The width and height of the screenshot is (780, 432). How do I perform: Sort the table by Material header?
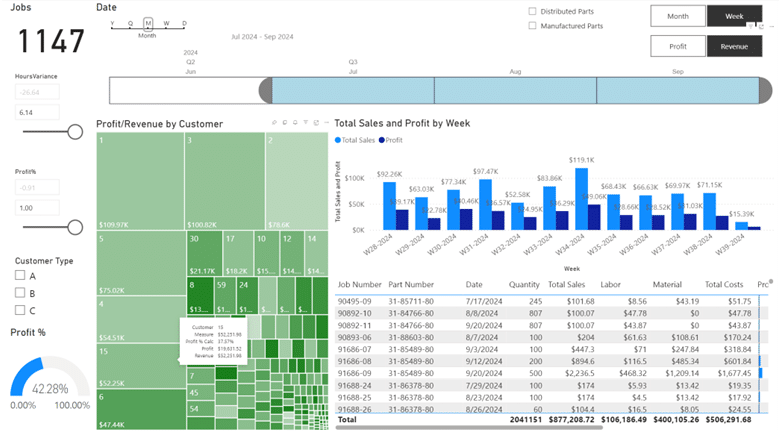click(x=667, y=285)
